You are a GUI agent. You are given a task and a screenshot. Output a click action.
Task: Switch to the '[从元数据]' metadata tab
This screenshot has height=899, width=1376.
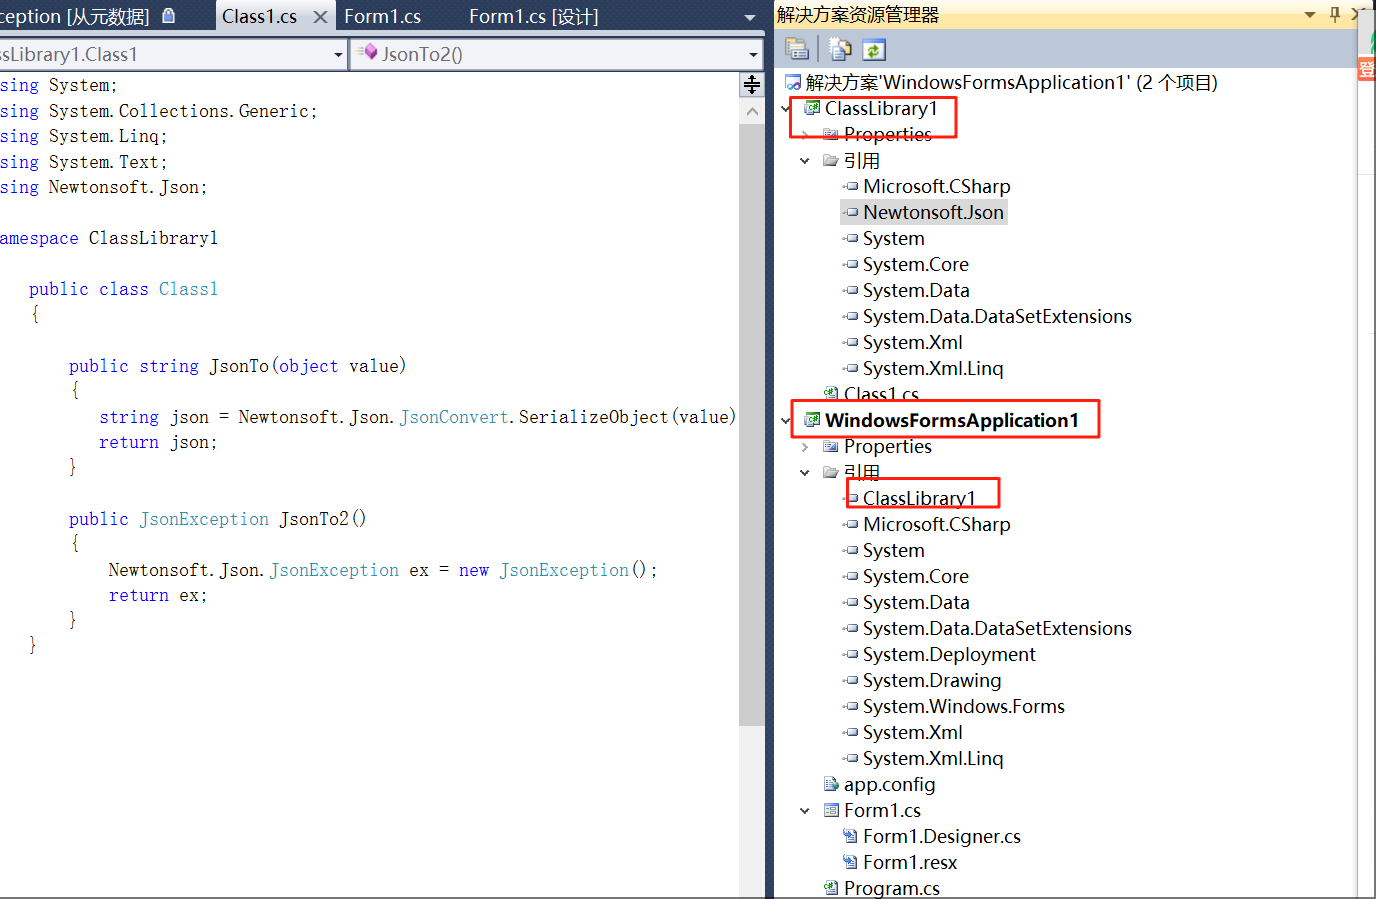pyautogui.click(x=88, y=16)
